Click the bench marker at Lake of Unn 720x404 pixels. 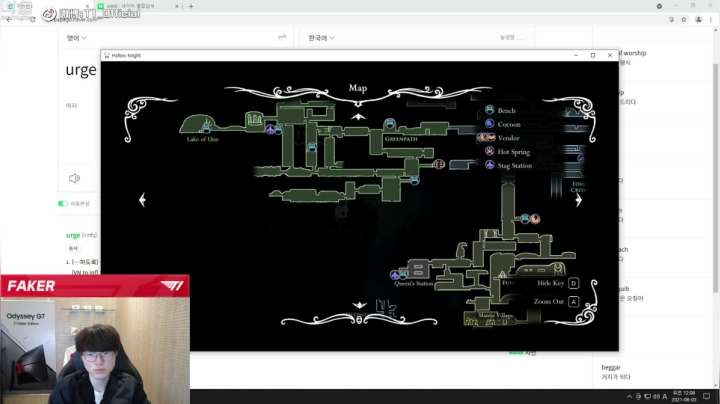(206, 129)
